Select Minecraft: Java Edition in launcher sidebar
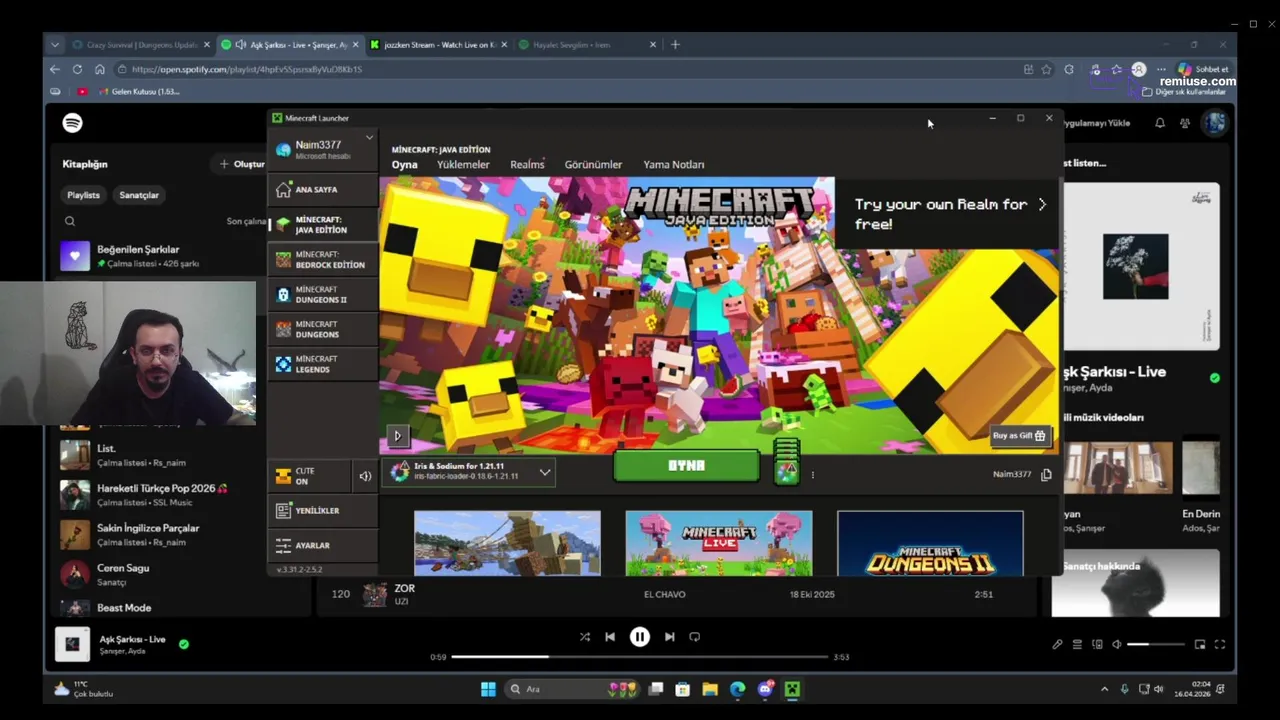 click(x=322, y=224)
